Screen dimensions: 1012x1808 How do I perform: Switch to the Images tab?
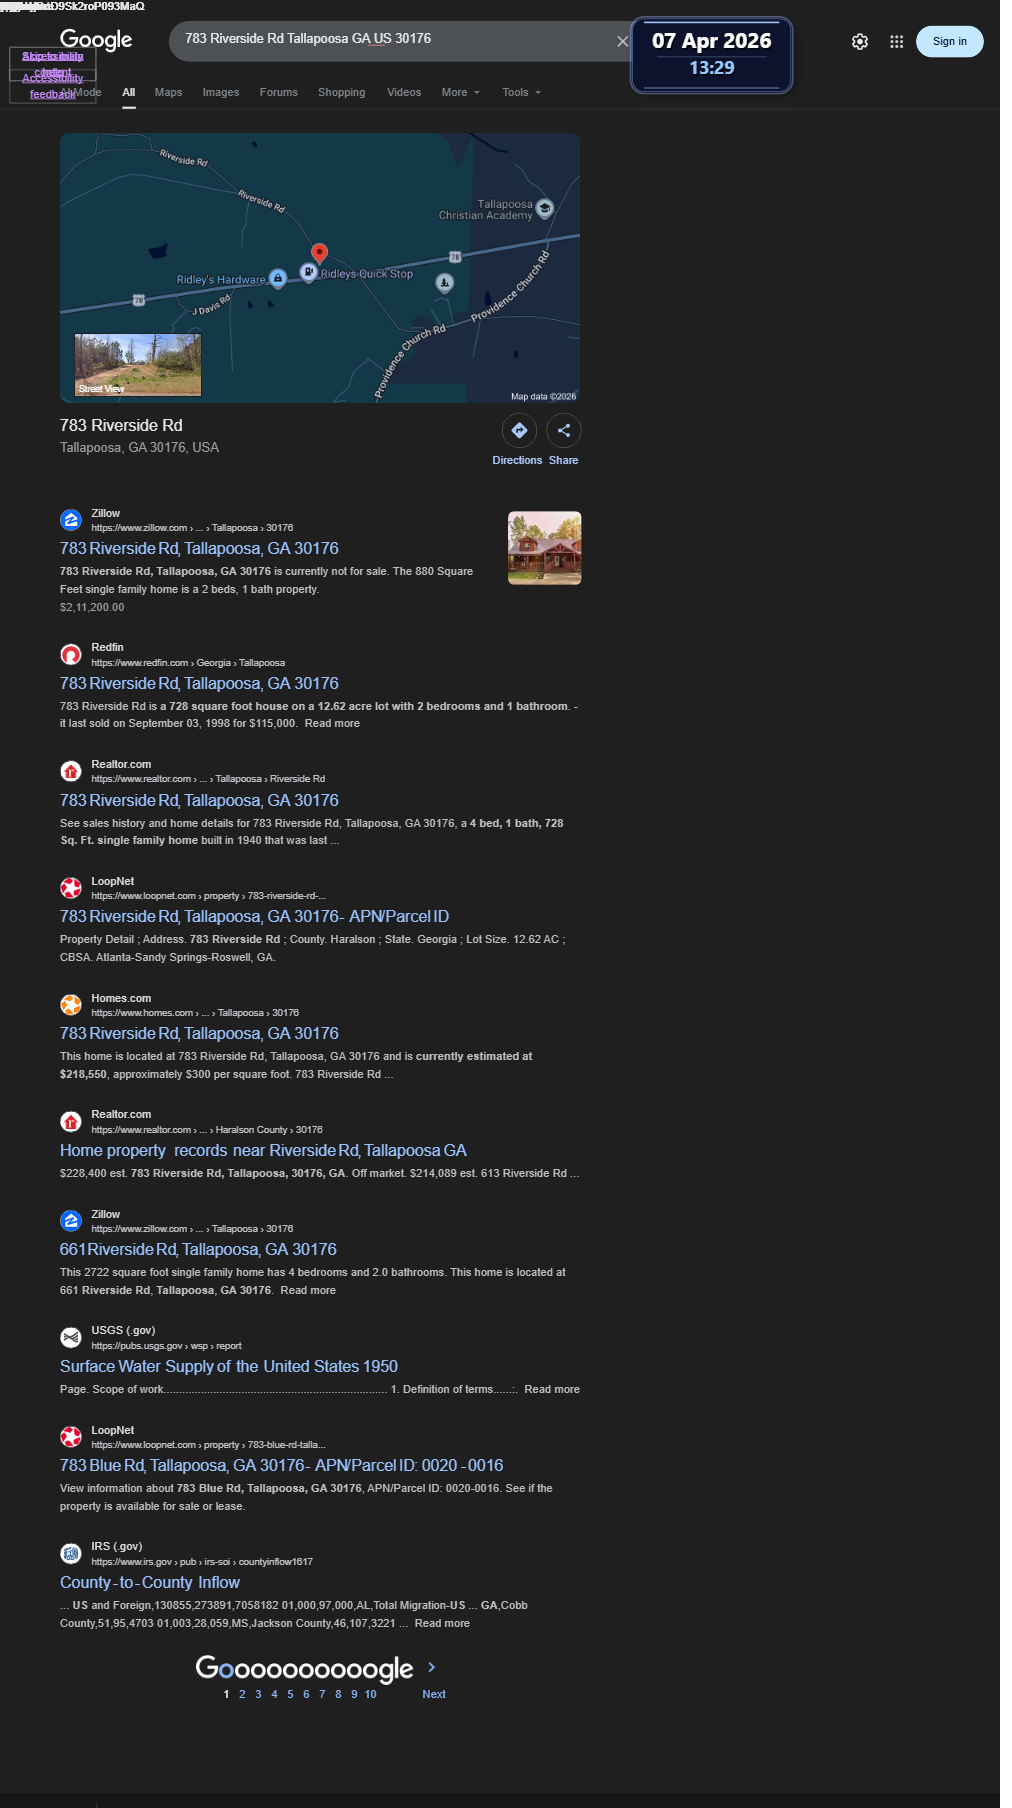(221, 92)
